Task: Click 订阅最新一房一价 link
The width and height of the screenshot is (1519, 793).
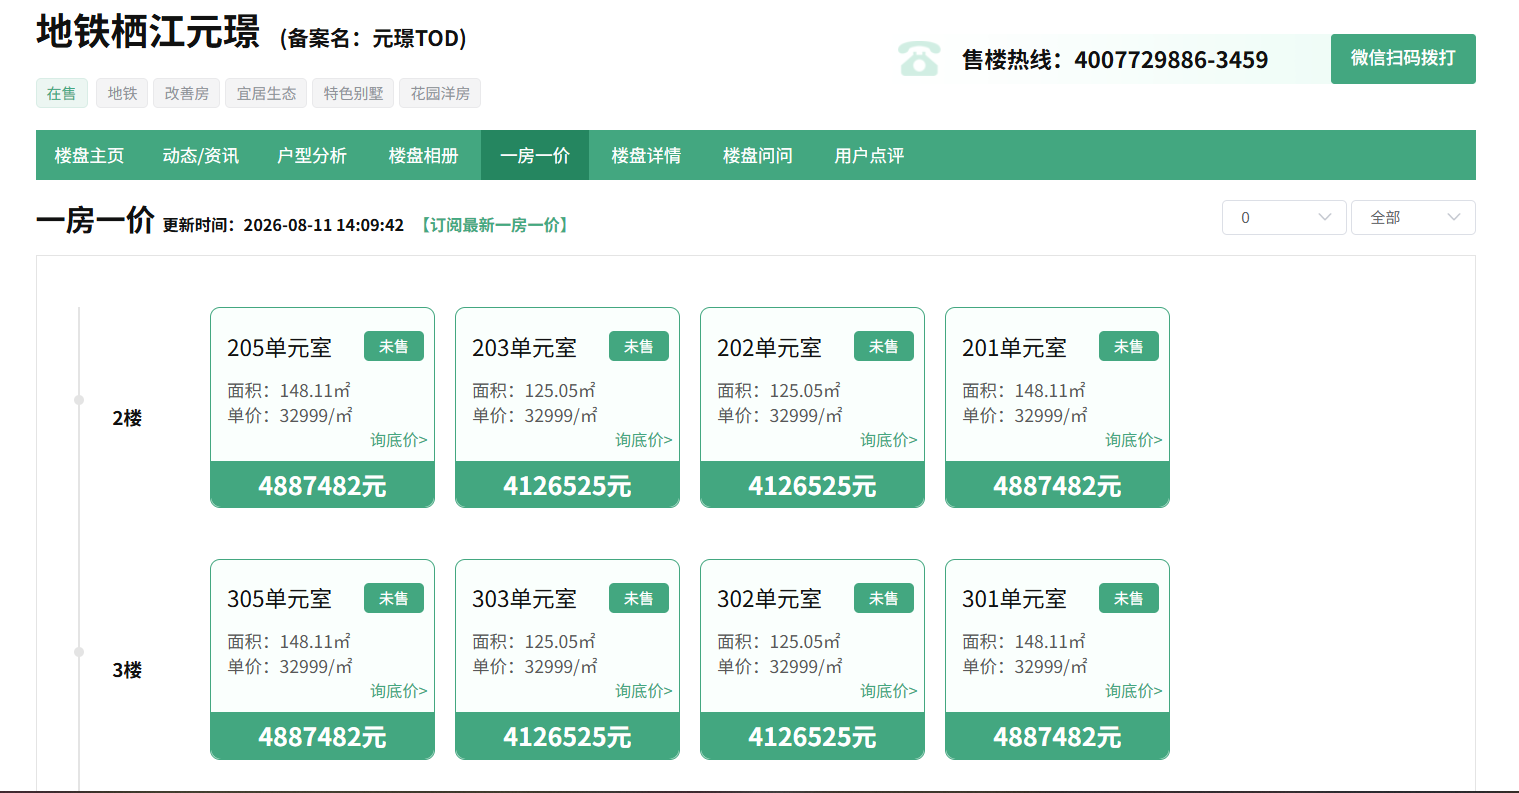Action: pos(495,225)
